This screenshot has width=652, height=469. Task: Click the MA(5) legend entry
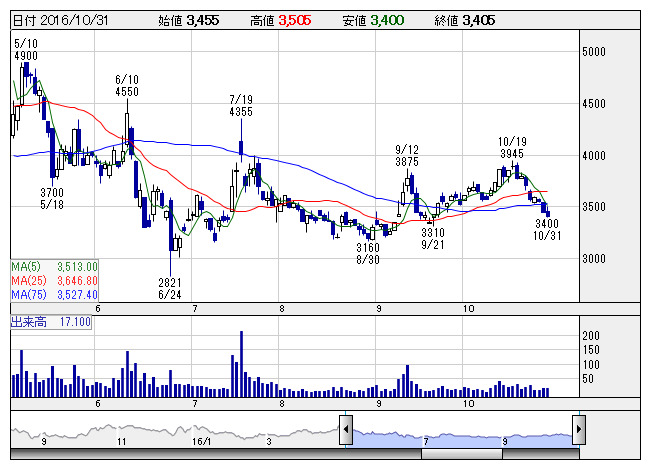[54, 267]
